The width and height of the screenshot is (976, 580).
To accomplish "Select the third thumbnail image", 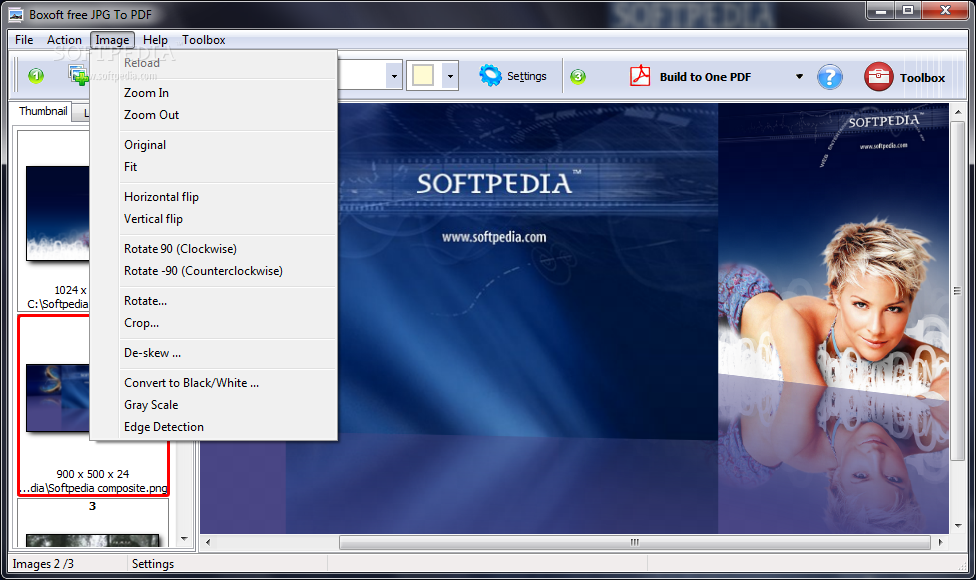I will click(93, 540).
